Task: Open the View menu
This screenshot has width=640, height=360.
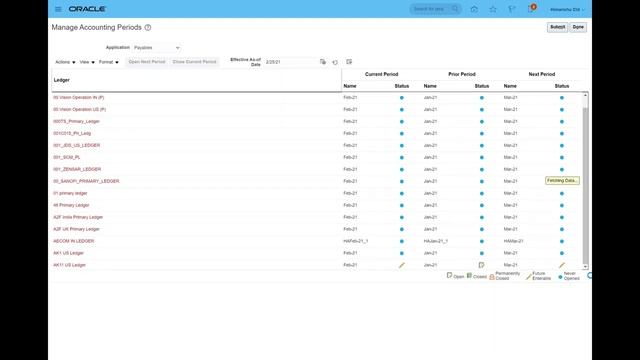Action: (x=87, y=62)
